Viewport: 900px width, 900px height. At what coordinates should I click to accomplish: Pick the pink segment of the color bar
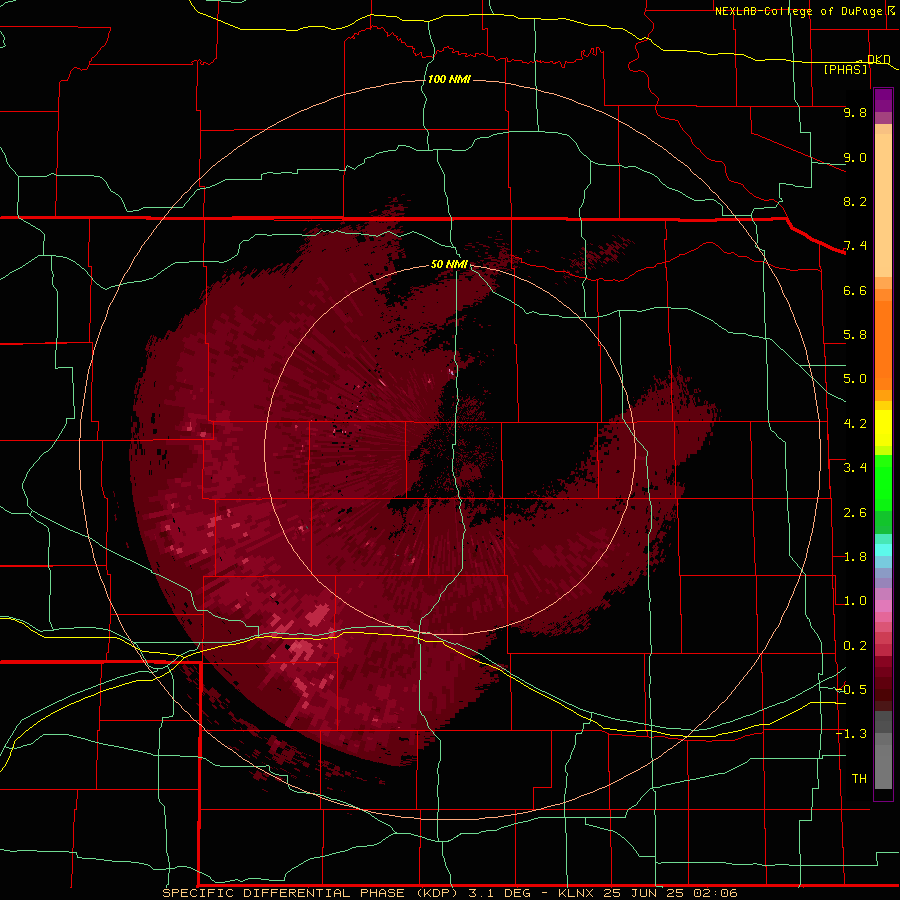point(883,606)
